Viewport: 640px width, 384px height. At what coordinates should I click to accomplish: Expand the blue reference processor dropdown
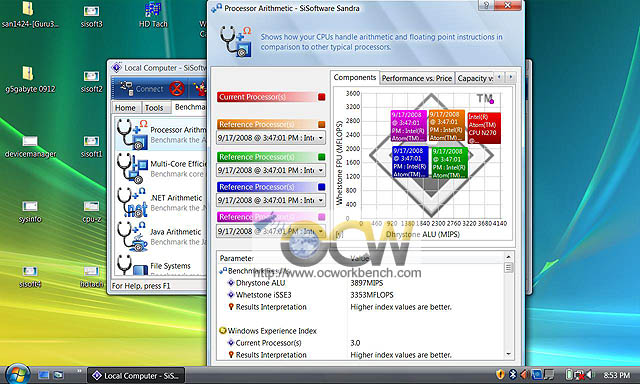(x=320, y=200)
